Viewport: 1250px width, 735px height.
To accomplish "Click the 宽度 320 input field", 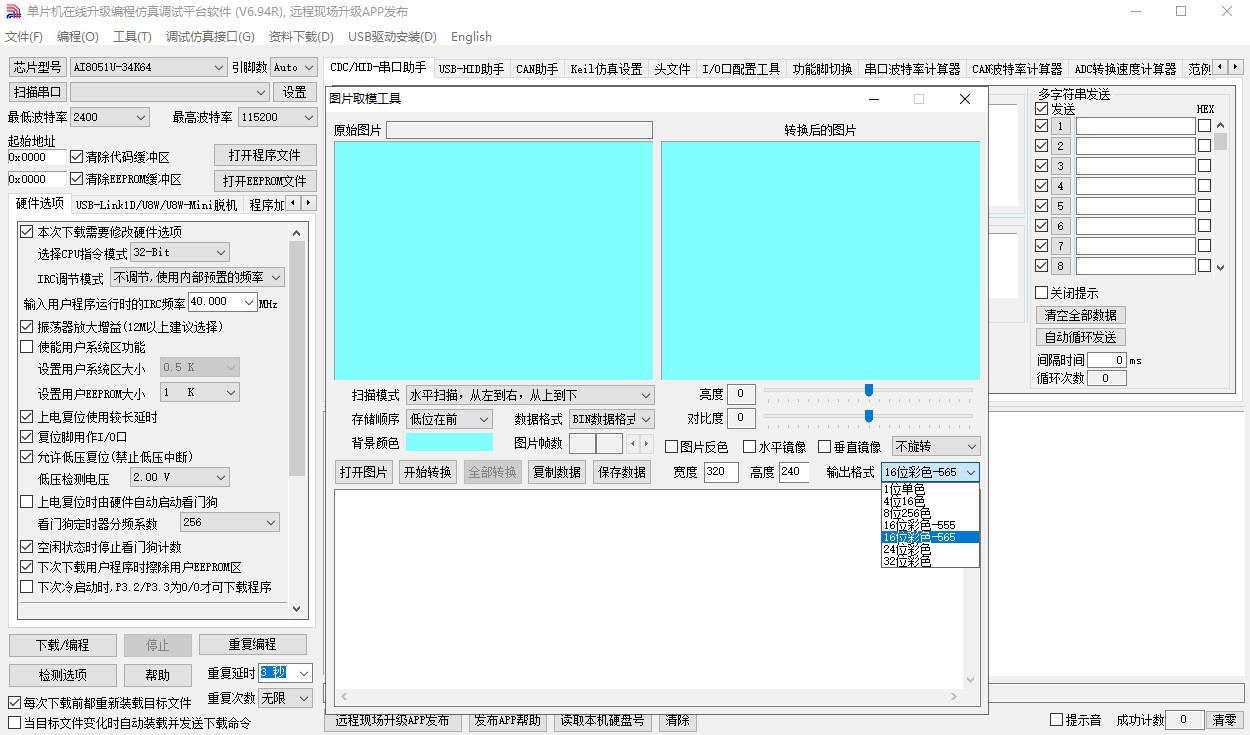I will tap(721, 472).
